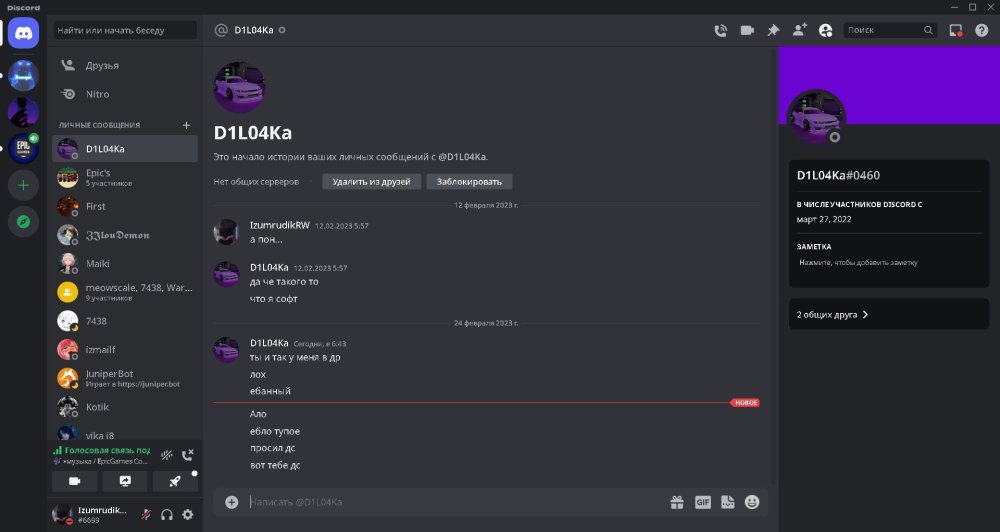Add friends to this DM
This screenshot has width=1000, height=532.
tap(799, 30)
